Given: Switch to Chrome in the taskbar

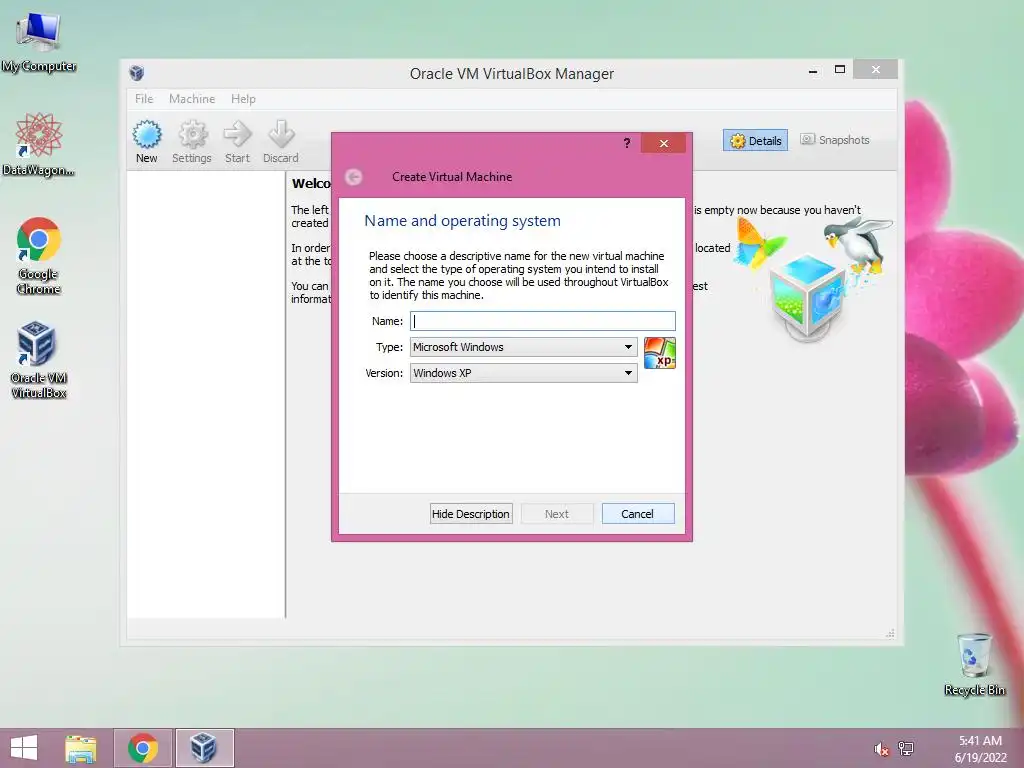Looking at the screenshot, I should pos(143,748).
